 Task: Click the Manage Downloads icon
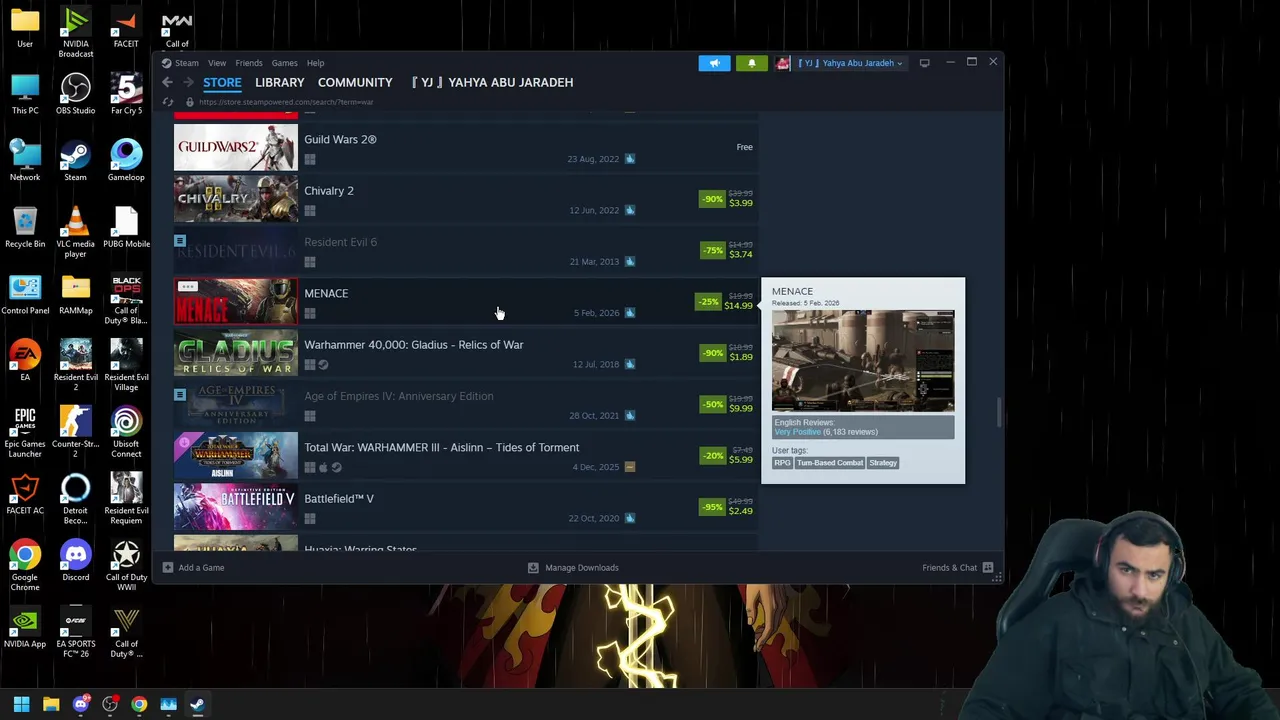[x=534, y=568]
